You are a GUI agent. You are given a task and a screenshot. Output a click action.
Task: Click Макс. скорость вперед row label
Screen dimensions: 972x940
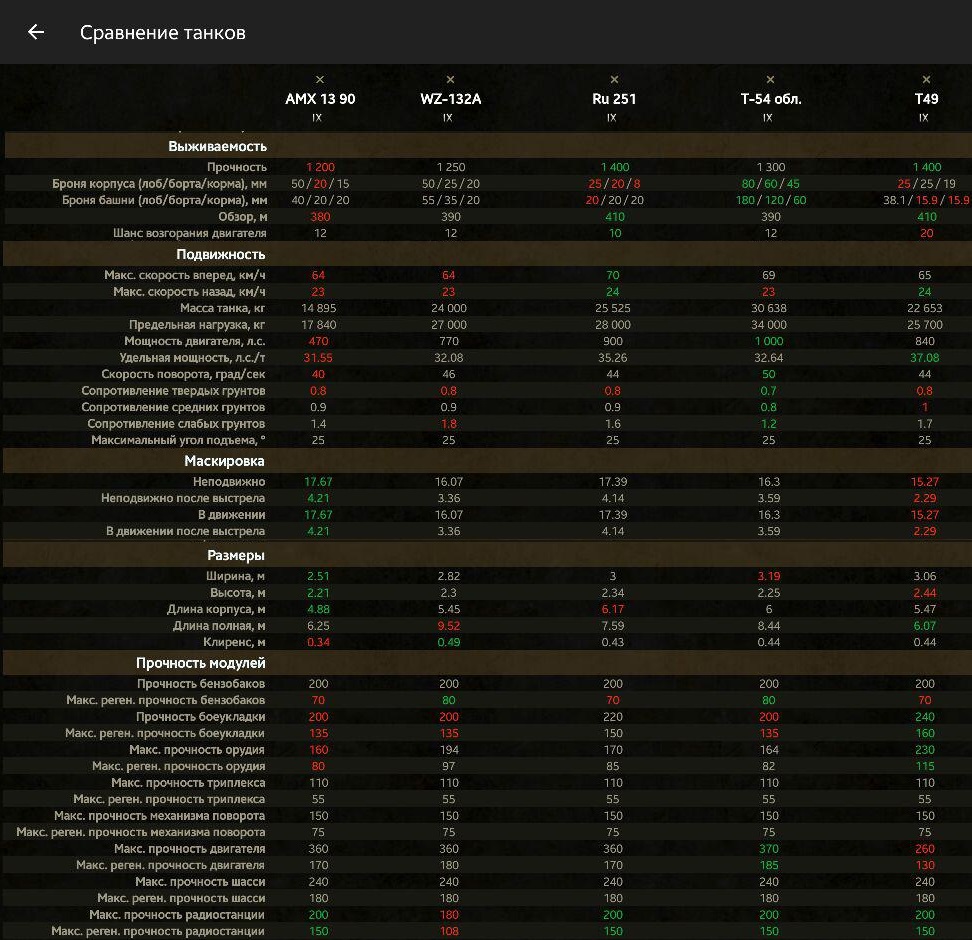coord(185,275)
